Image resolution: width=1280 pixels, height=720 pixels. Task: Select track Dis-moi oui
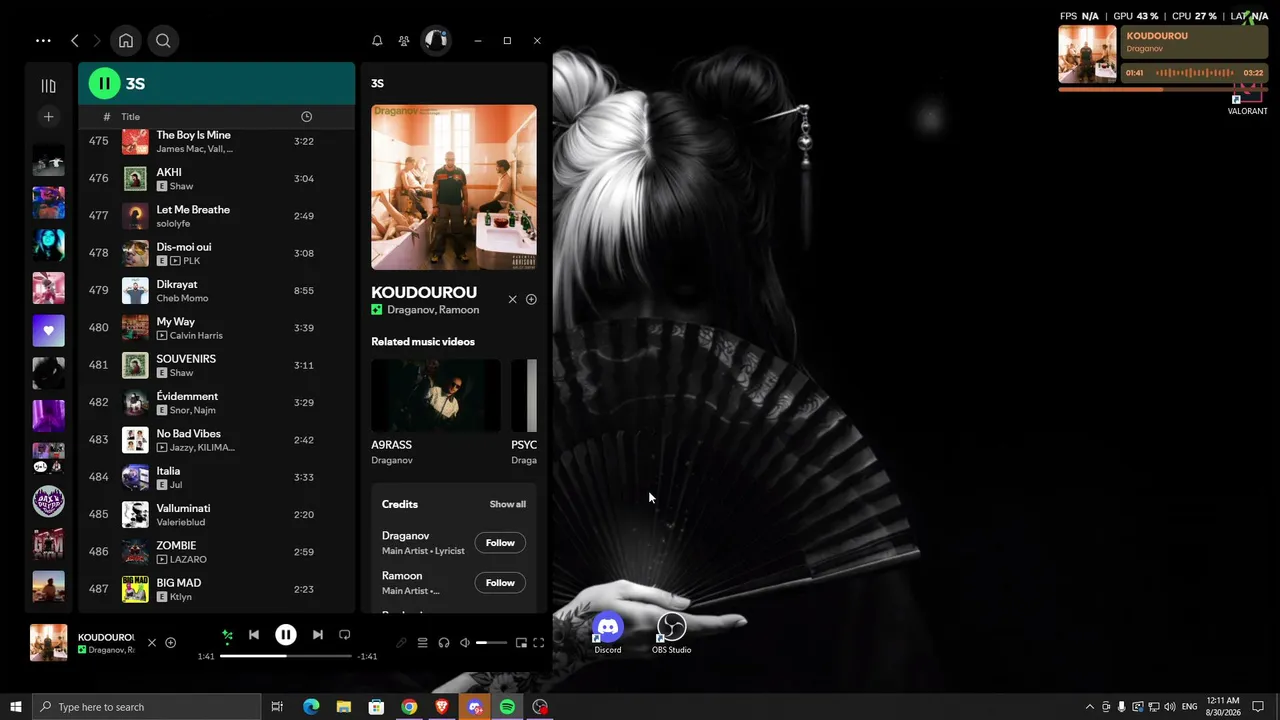[217, 253]
